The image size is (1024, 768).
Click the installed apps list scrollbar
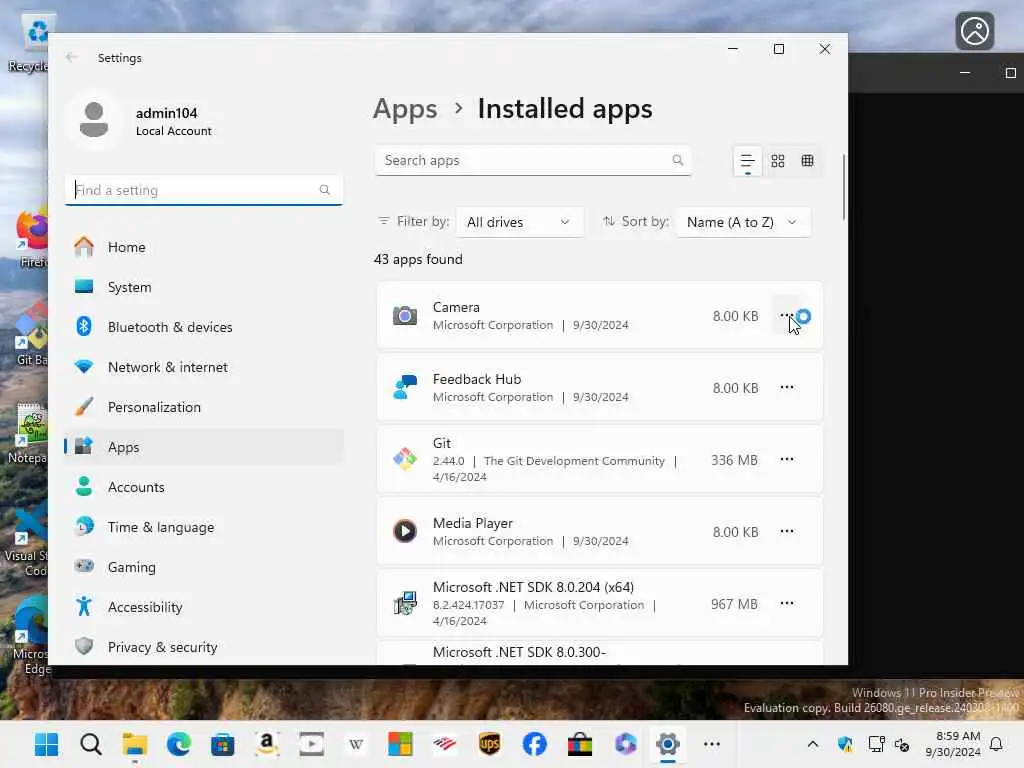click(x=843, y=187)
